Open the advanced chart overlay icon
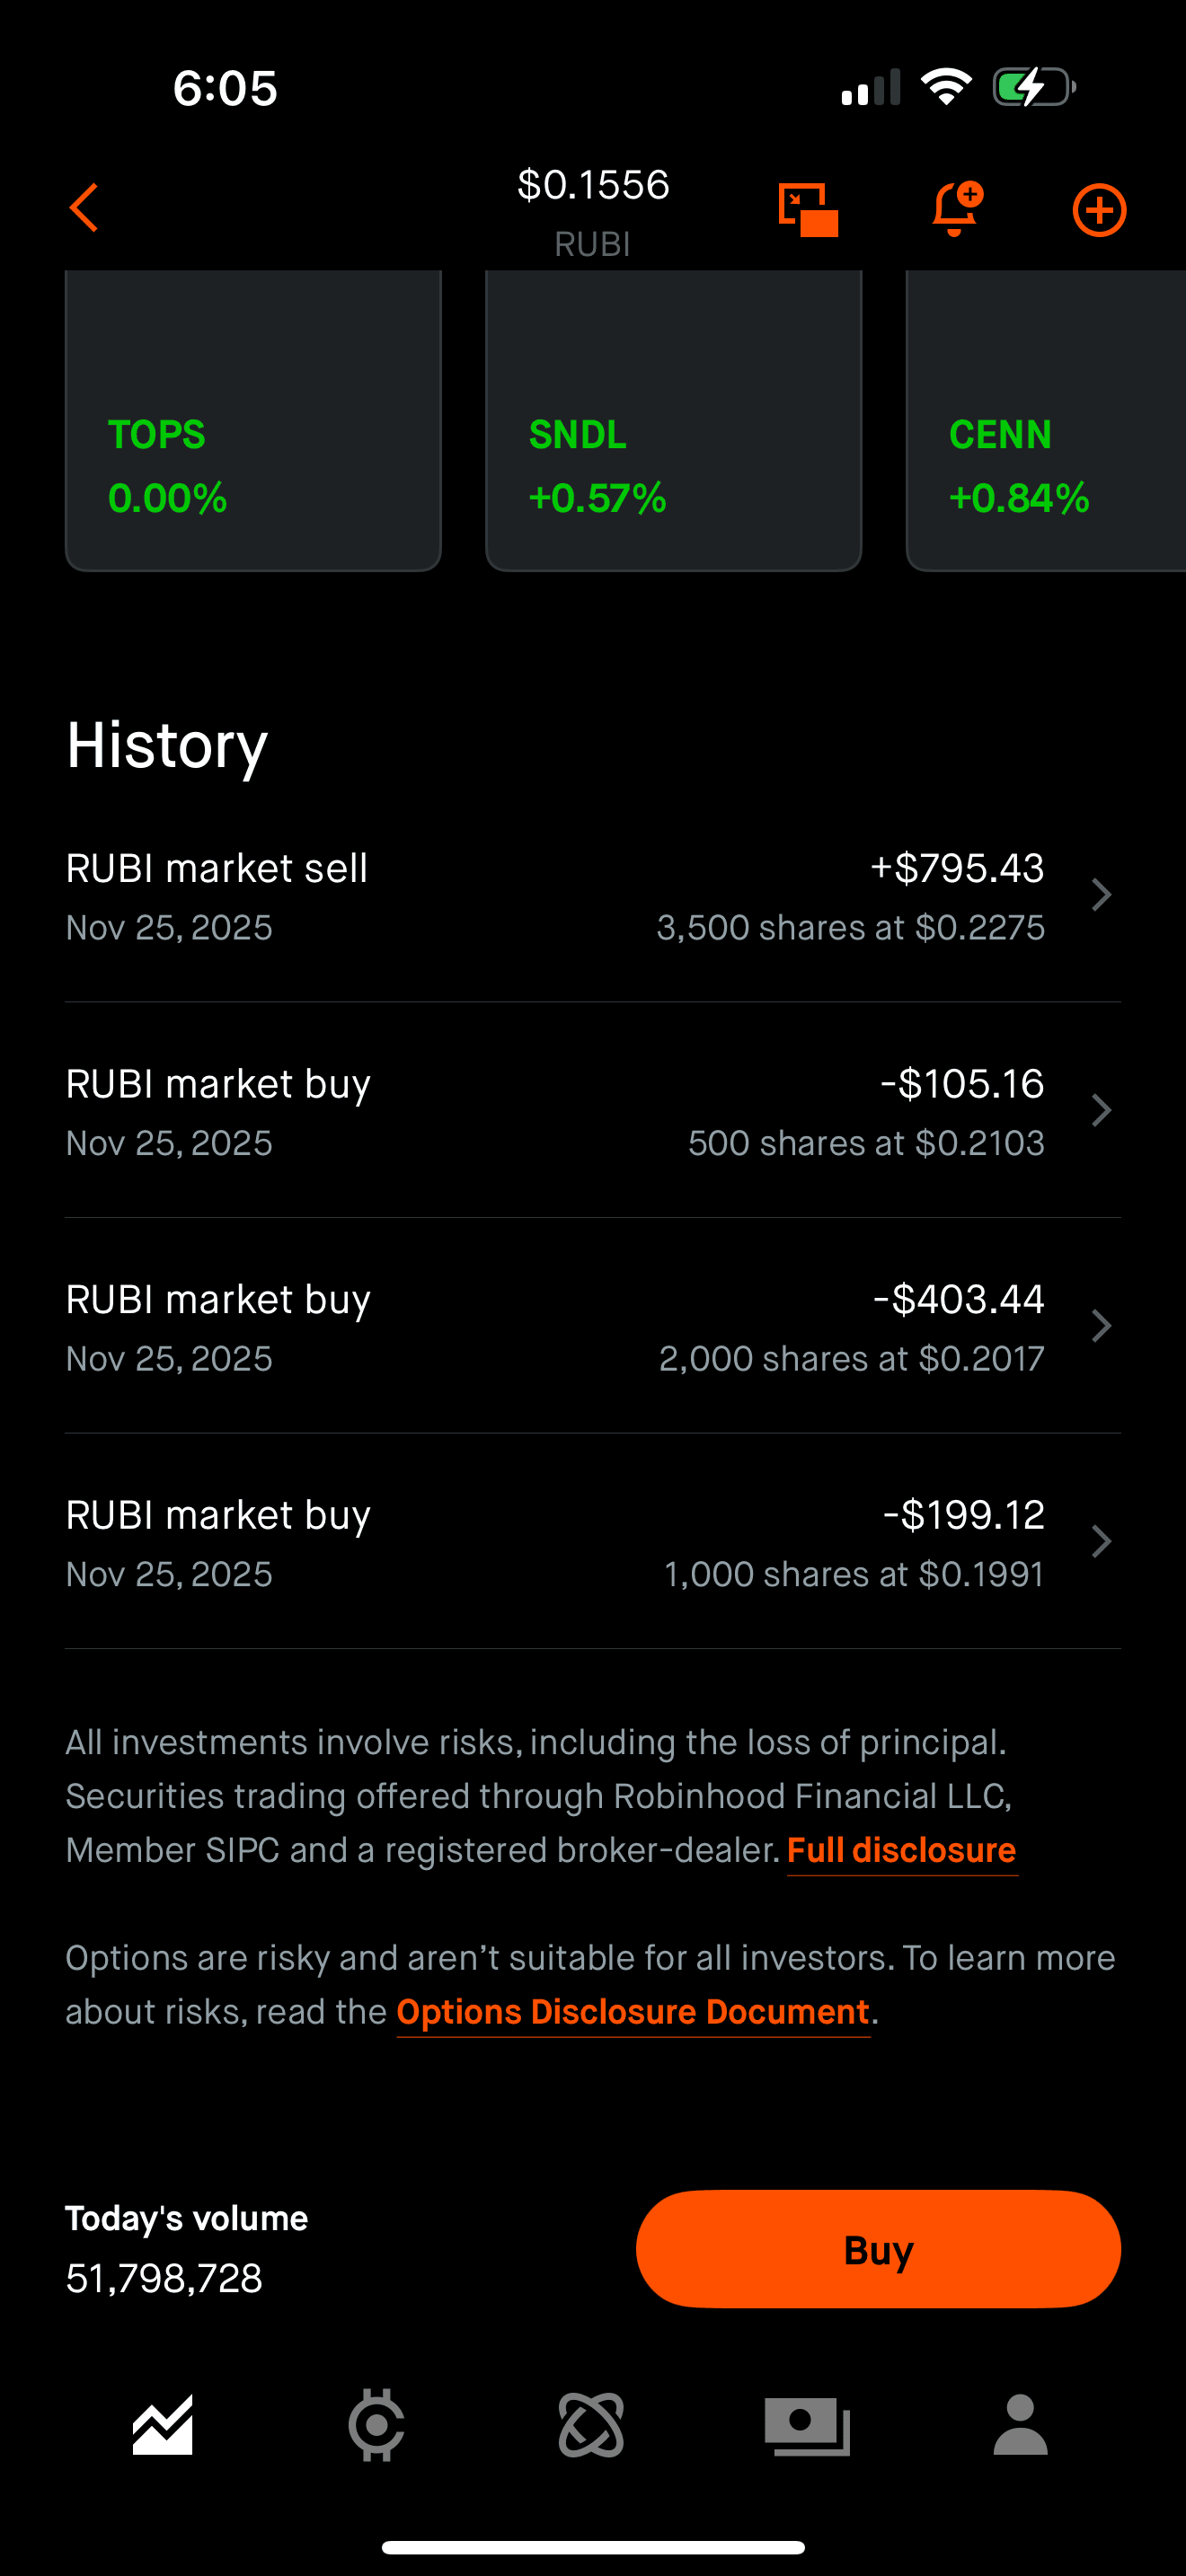This screenshot has width=1186, height=2576. [x=807, y=210]
